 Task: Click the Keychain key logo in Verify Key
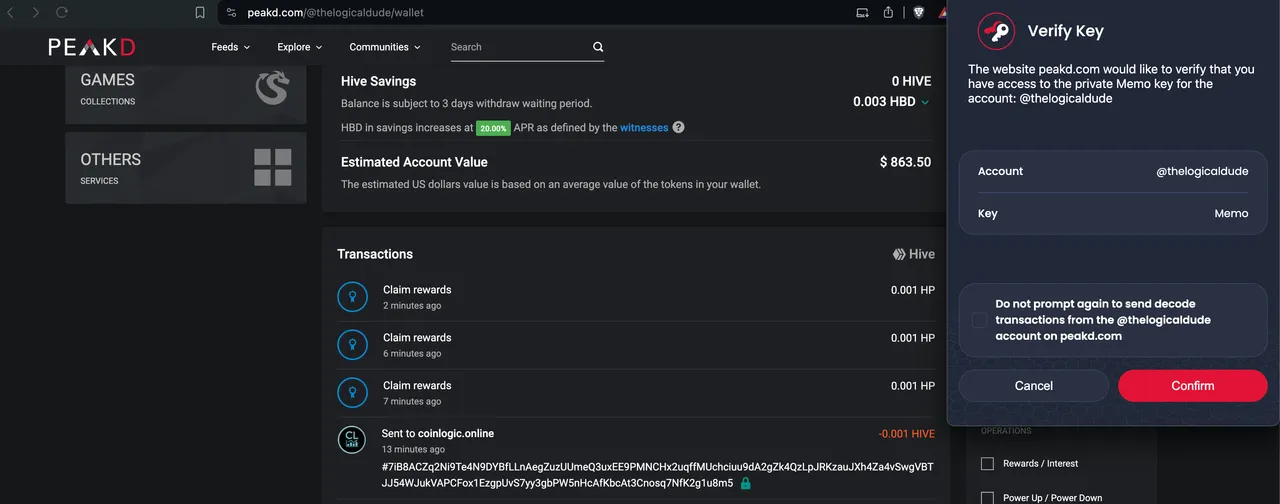pos(996,31)
